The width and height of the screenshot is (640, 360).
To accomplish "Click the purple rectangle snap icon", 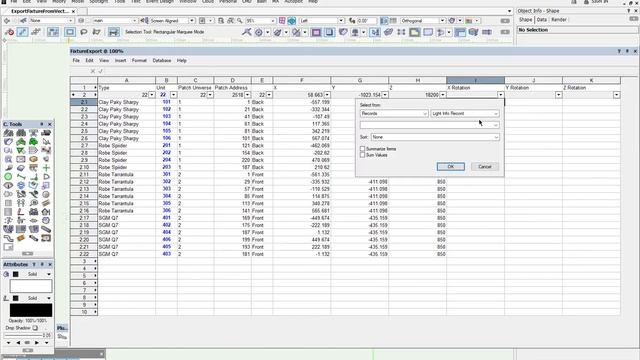I will coord(316,32).
